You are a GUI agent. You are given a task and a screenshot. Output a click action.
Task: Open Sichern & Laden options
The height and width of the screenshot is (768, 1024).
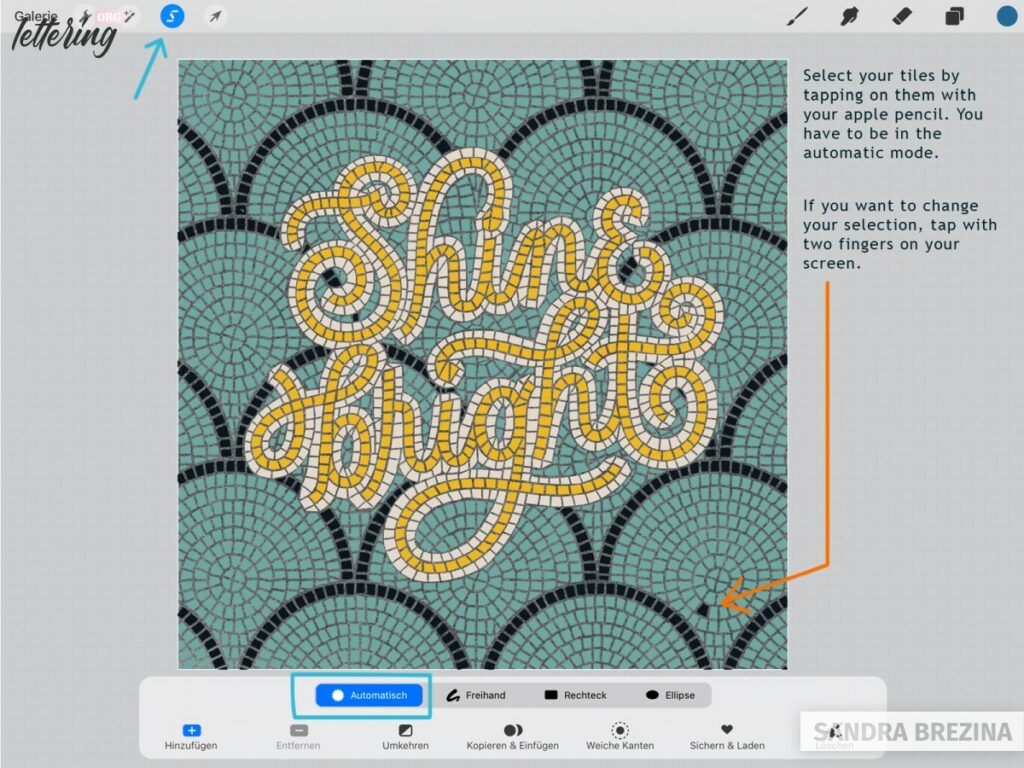click(x=726, y=730)
